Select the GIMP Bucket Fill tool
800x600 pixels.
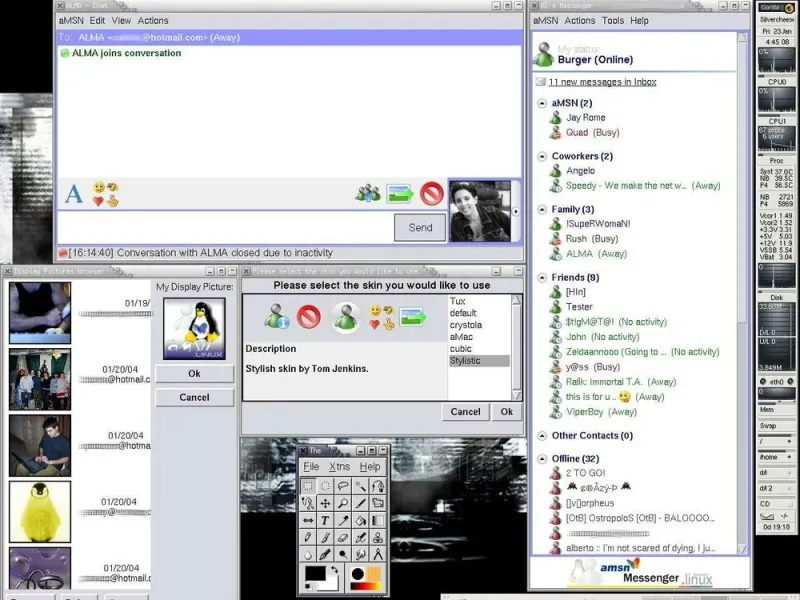point(360,520)
